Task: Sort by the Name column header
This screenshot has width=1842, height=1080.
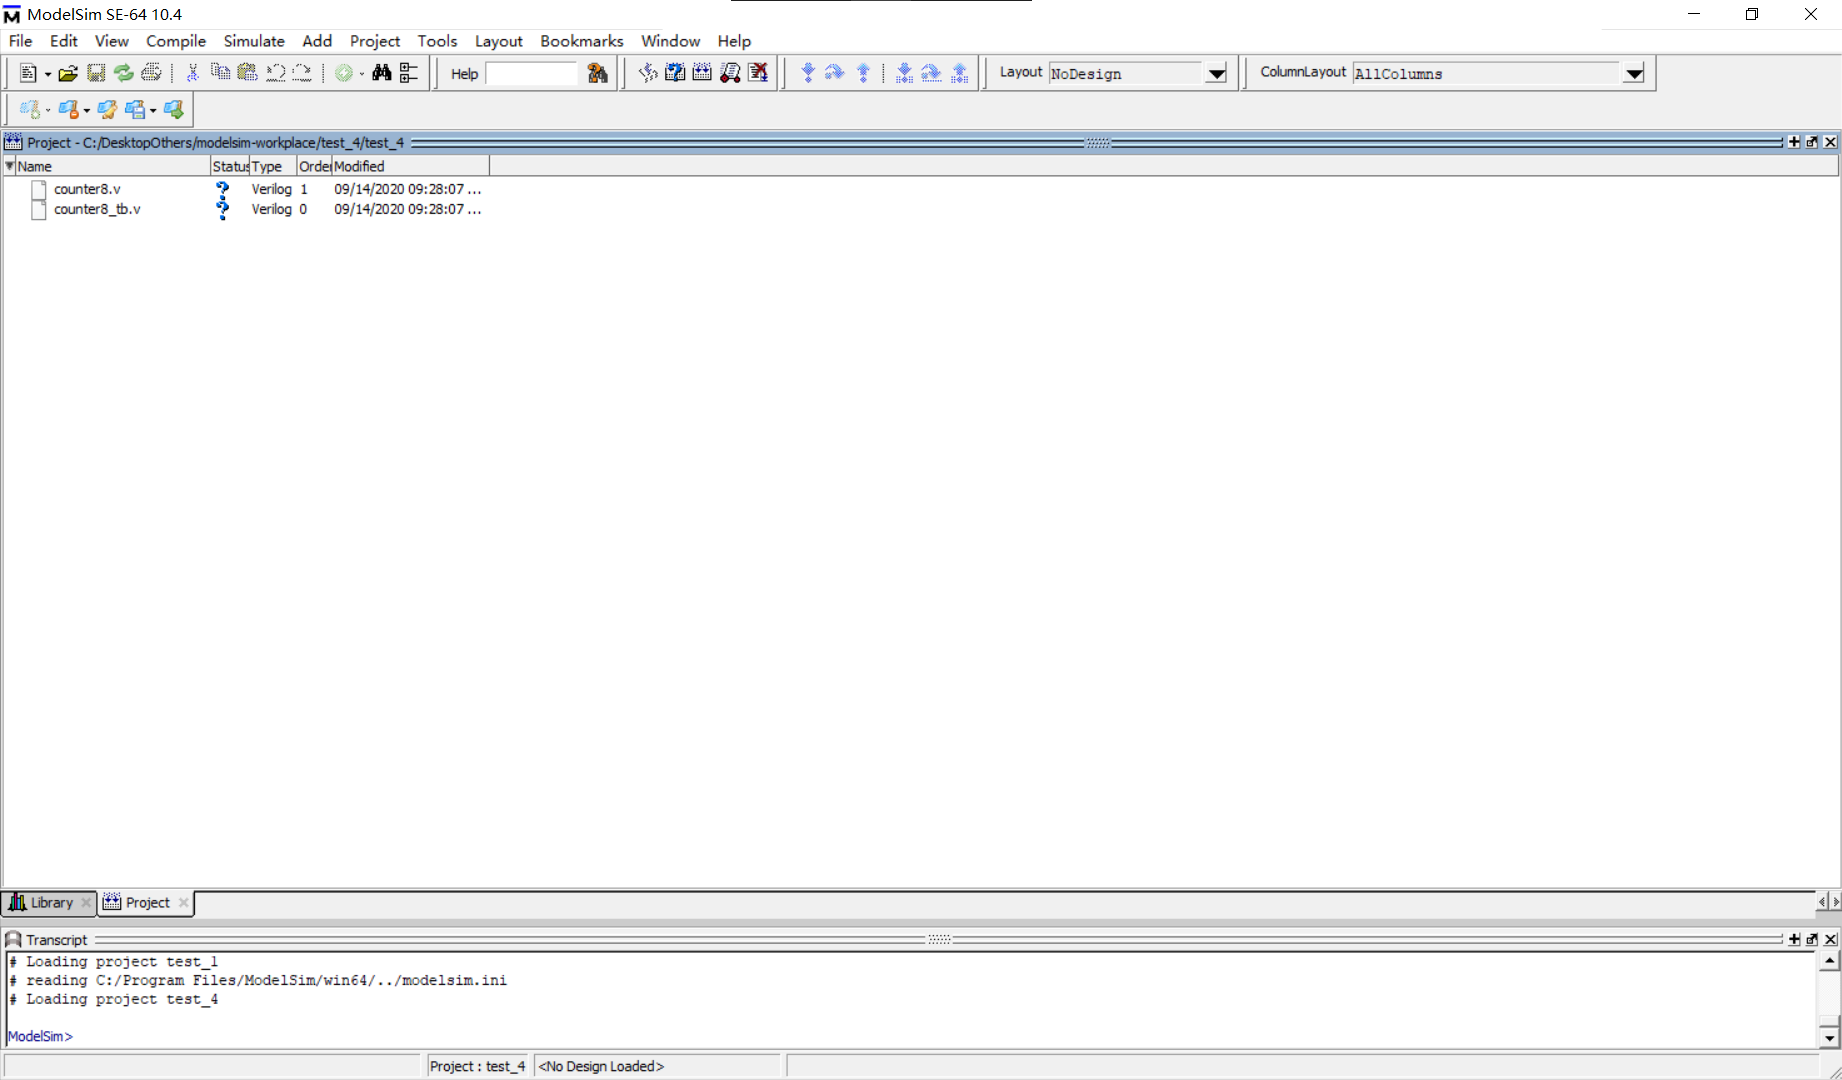Action: click(112, 166)
